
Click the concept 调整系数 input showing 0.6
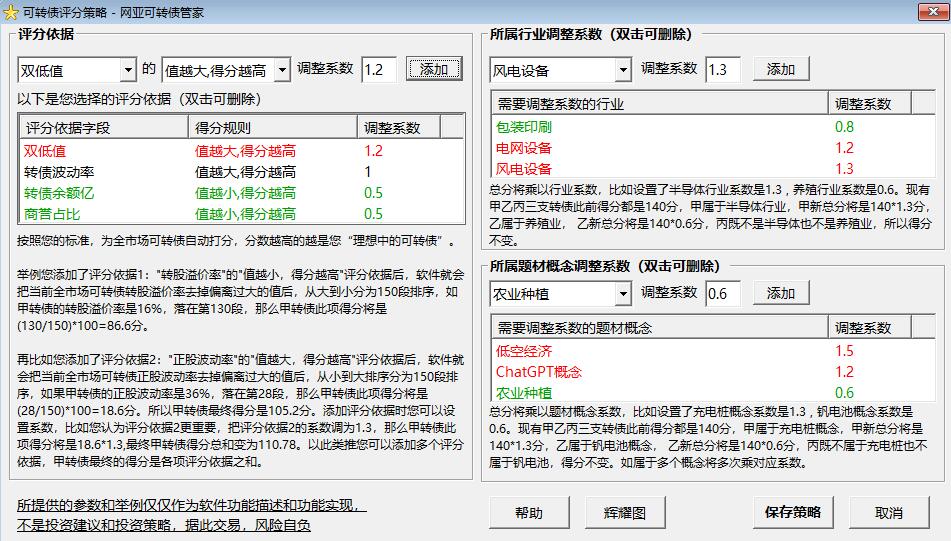pos(723,294)
